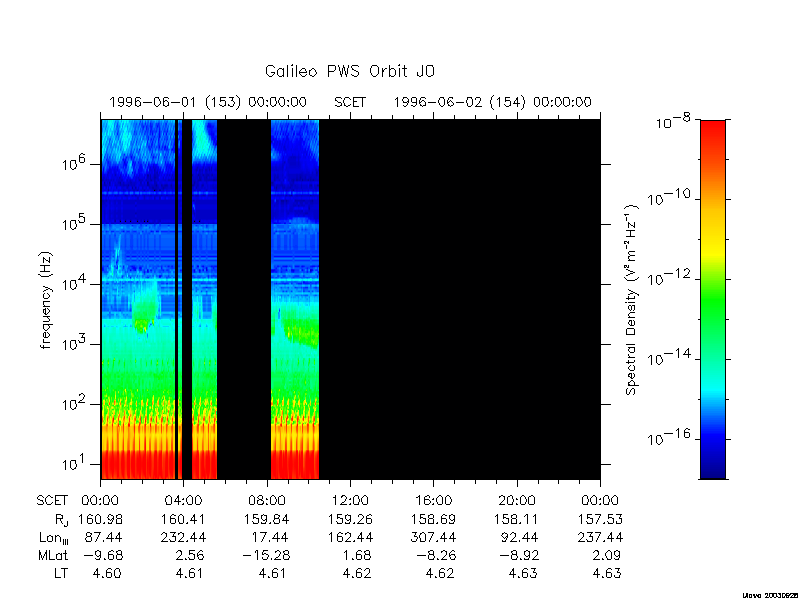Viewport: 800px width, 600px height.
Task: Click the "frequency (Hz)" axis label
Action: pyautogui.click(x=46, y=300)
